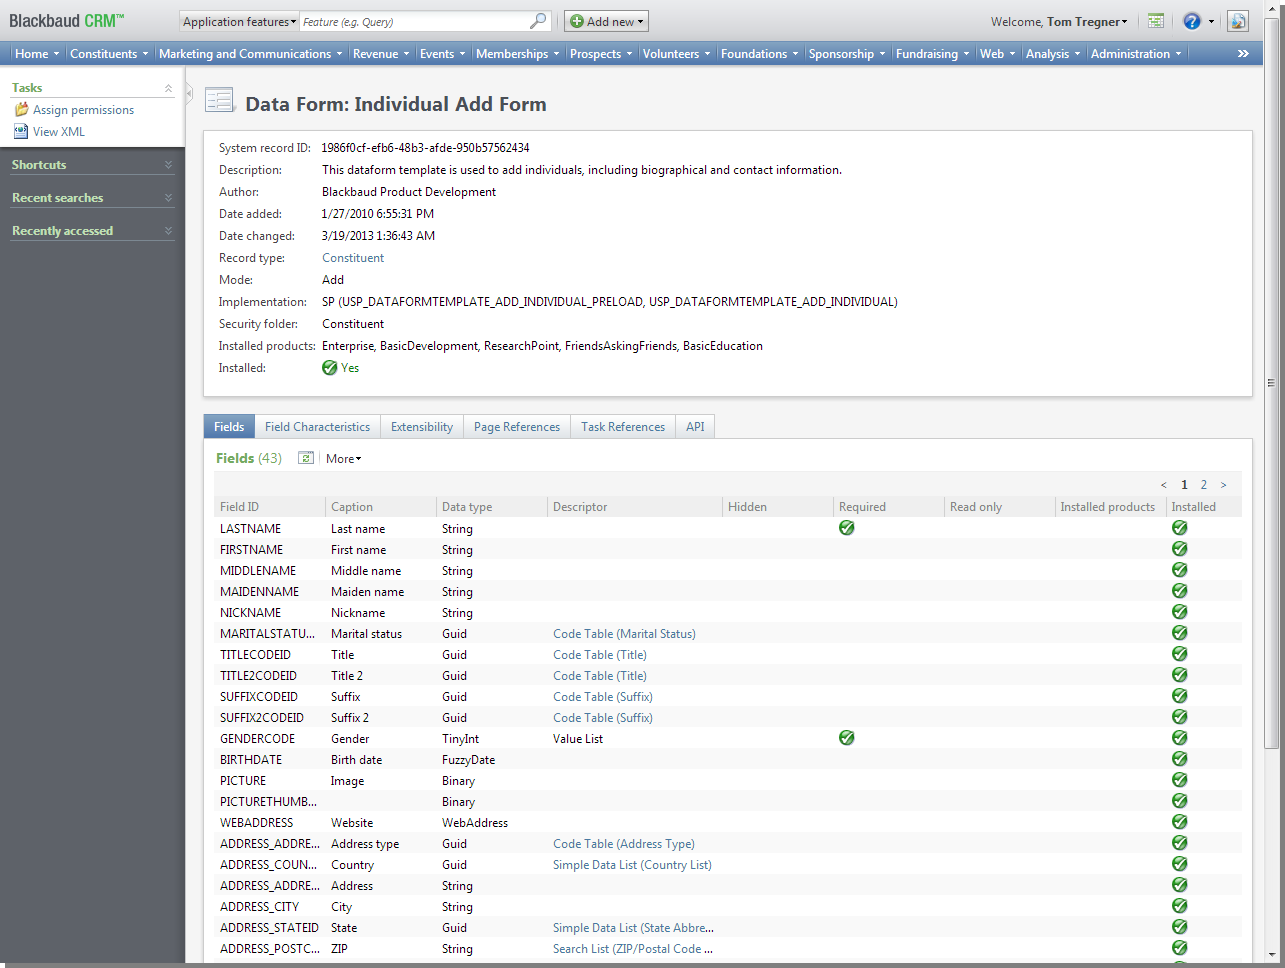Click the Installed check icon in PICTURE row
The width and height of the screenshot is (1285, 968).
click(1180, 780)
